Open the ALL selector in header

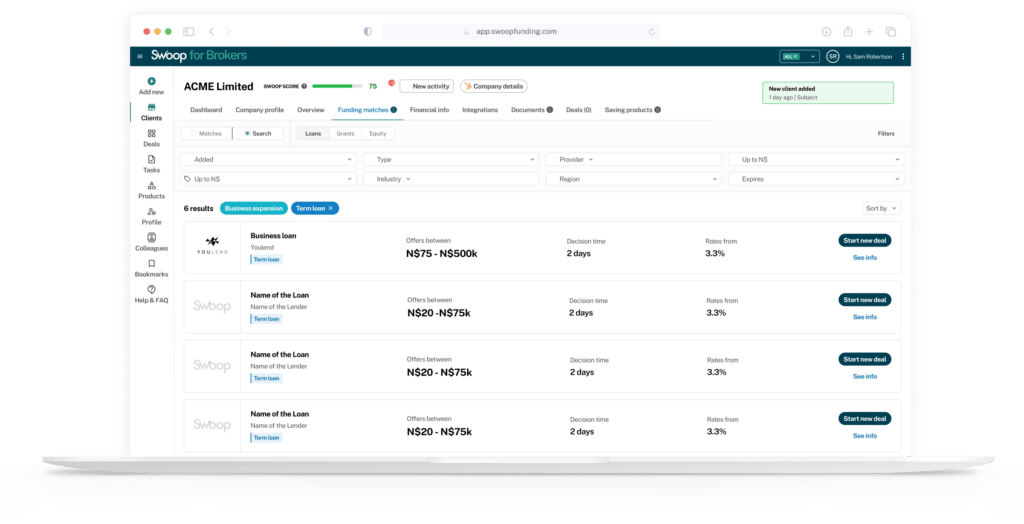(799, 57)
